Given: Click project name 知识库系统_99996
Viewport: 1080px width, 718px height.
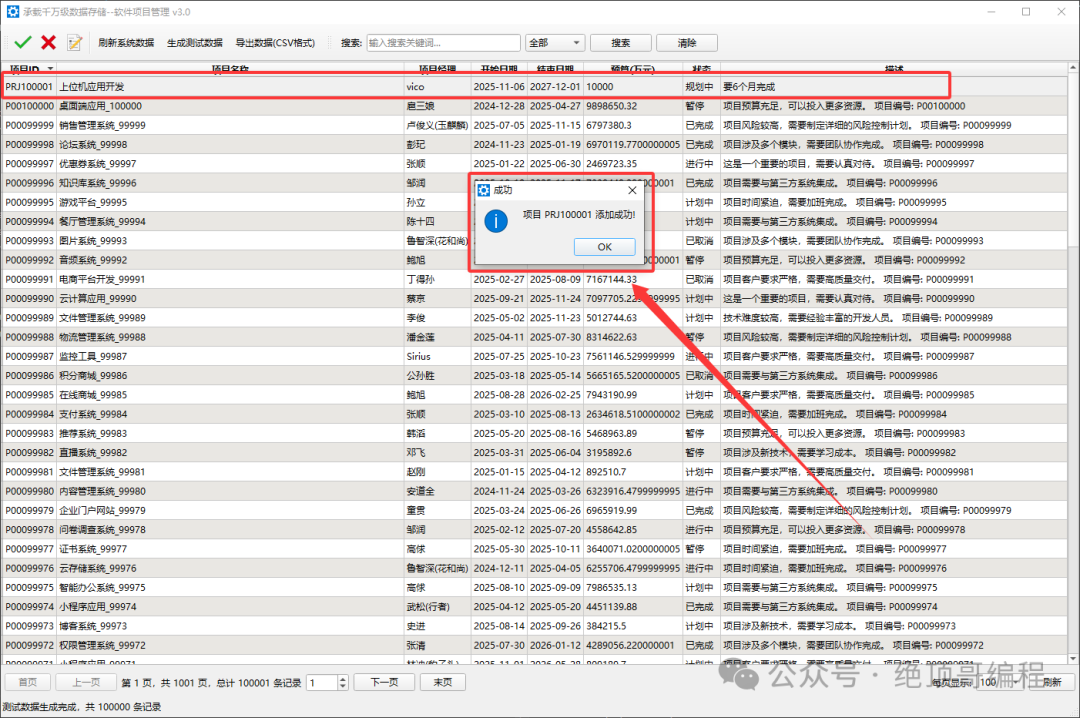Looking at the screenshot, I should point(97,183).
